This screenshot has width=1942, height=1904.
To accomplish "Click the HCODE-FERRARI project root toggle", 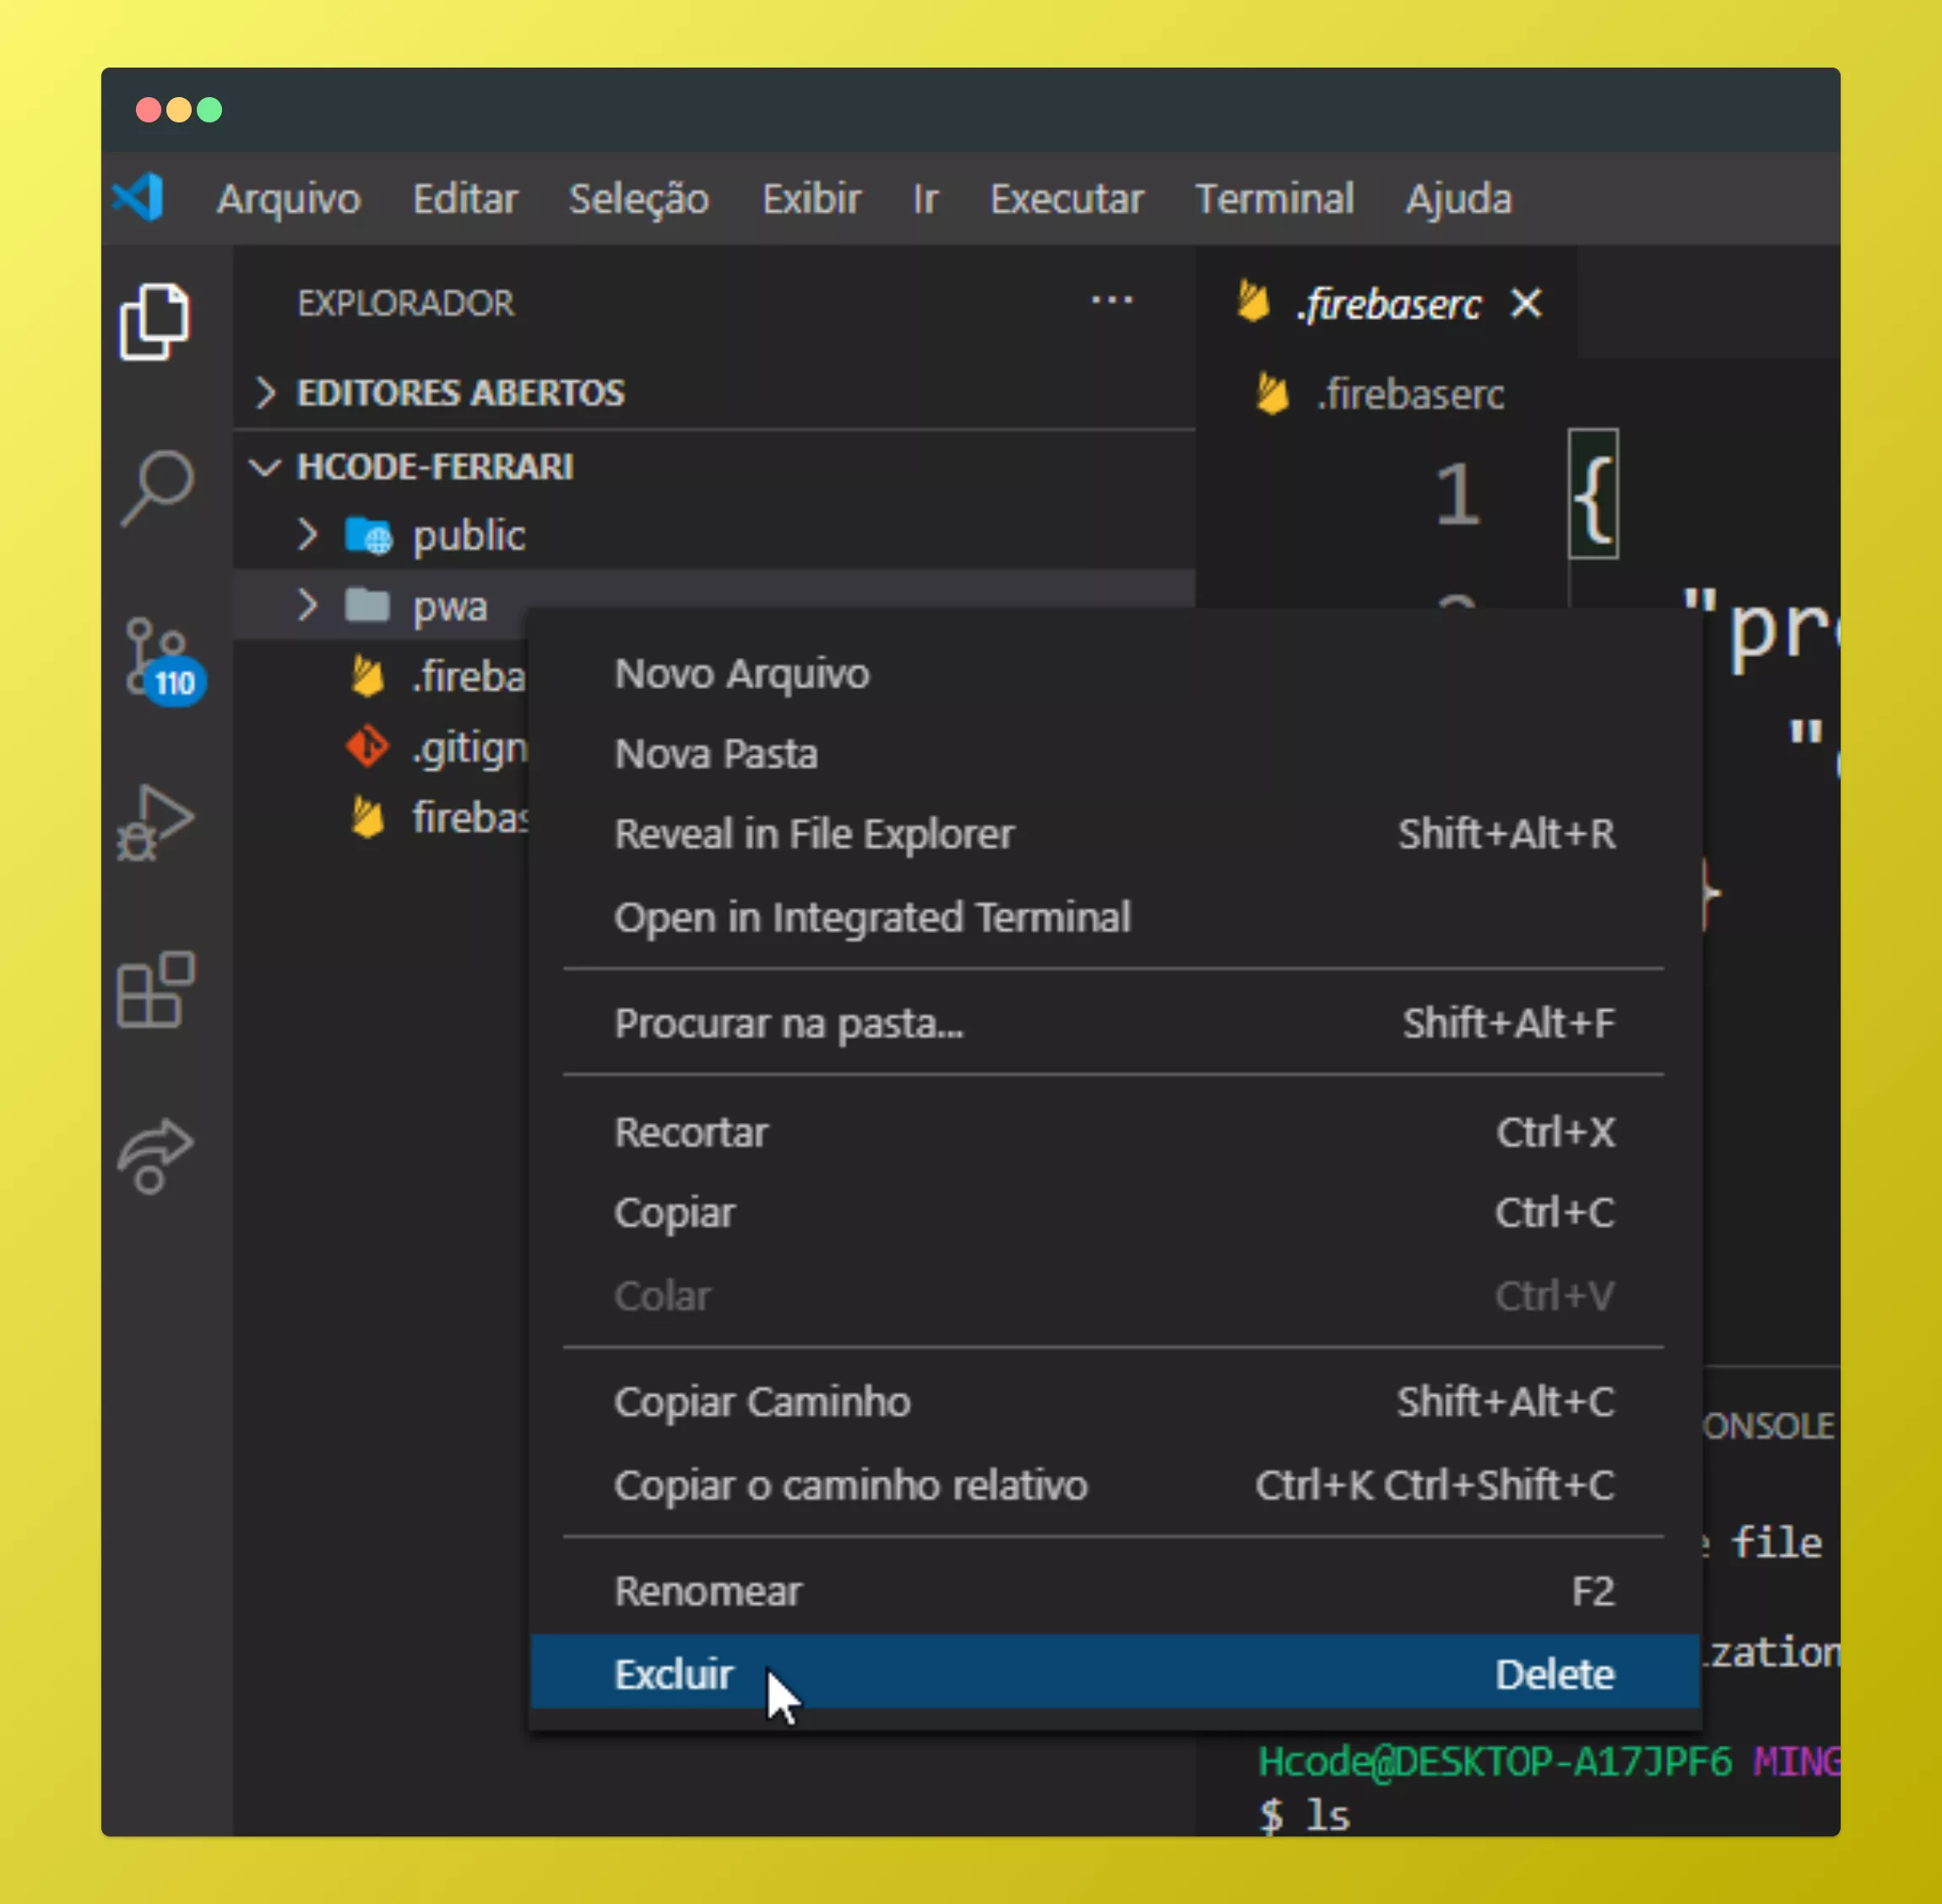I will (x=269, y=467).
